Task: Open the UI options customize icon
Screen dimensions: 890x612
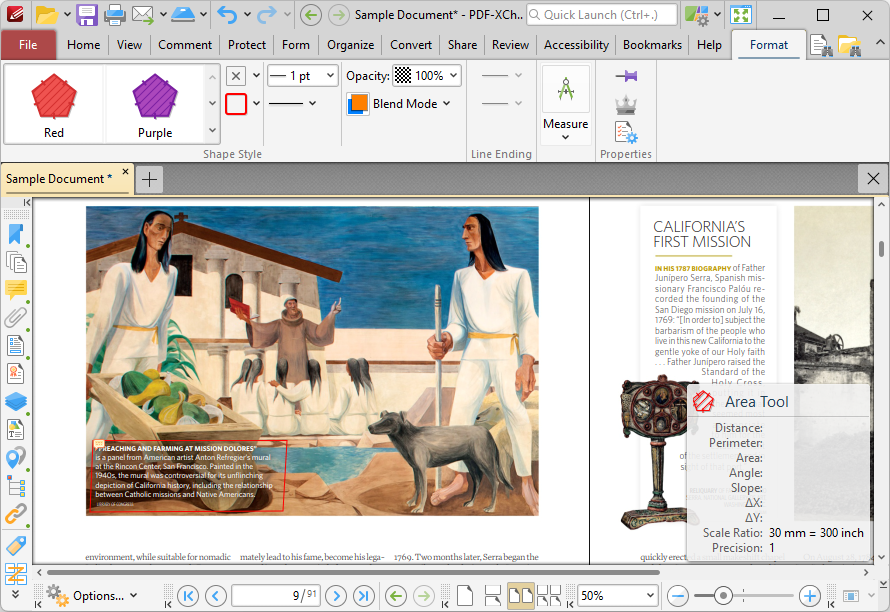Action: click(x=696, y=15)
